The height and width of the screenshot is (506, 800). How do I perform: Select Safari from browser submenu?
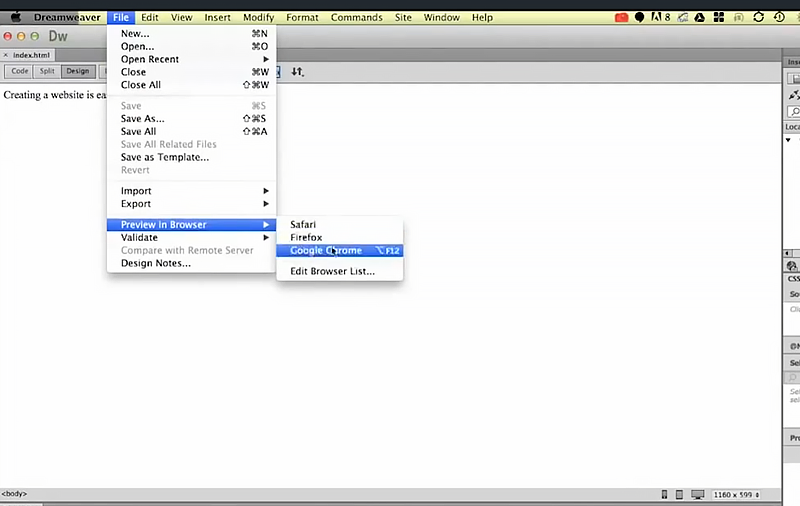pyautogui.click(x=340, y=224)
